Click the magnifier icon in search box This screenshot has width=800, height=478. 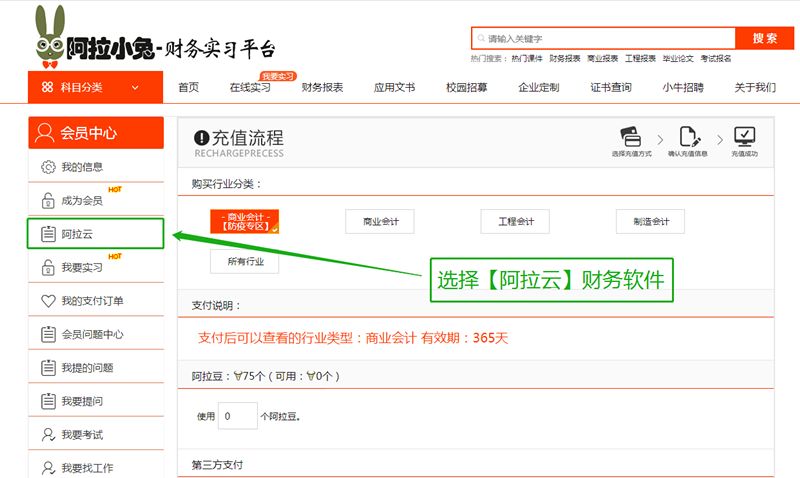(481, 38)
